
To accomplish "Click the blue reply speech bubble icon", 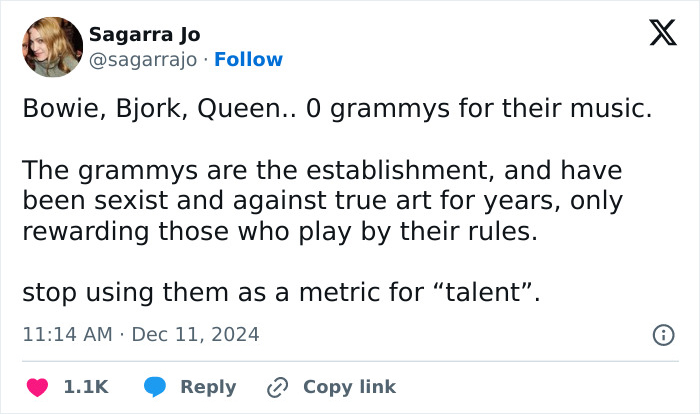I will pos(155,387).
